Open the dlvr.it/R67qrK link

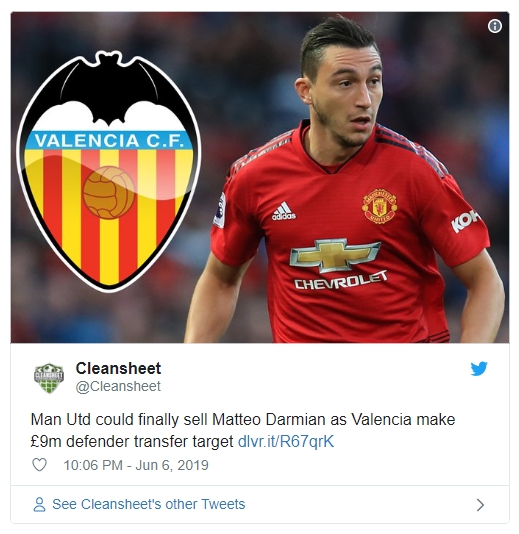286,441
